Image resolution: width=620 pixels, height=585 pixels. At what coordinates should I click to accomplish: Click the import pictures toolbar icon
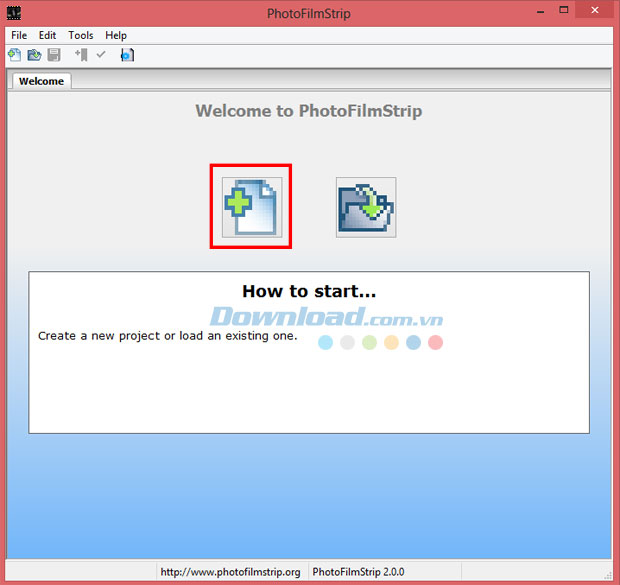point(81,55)
